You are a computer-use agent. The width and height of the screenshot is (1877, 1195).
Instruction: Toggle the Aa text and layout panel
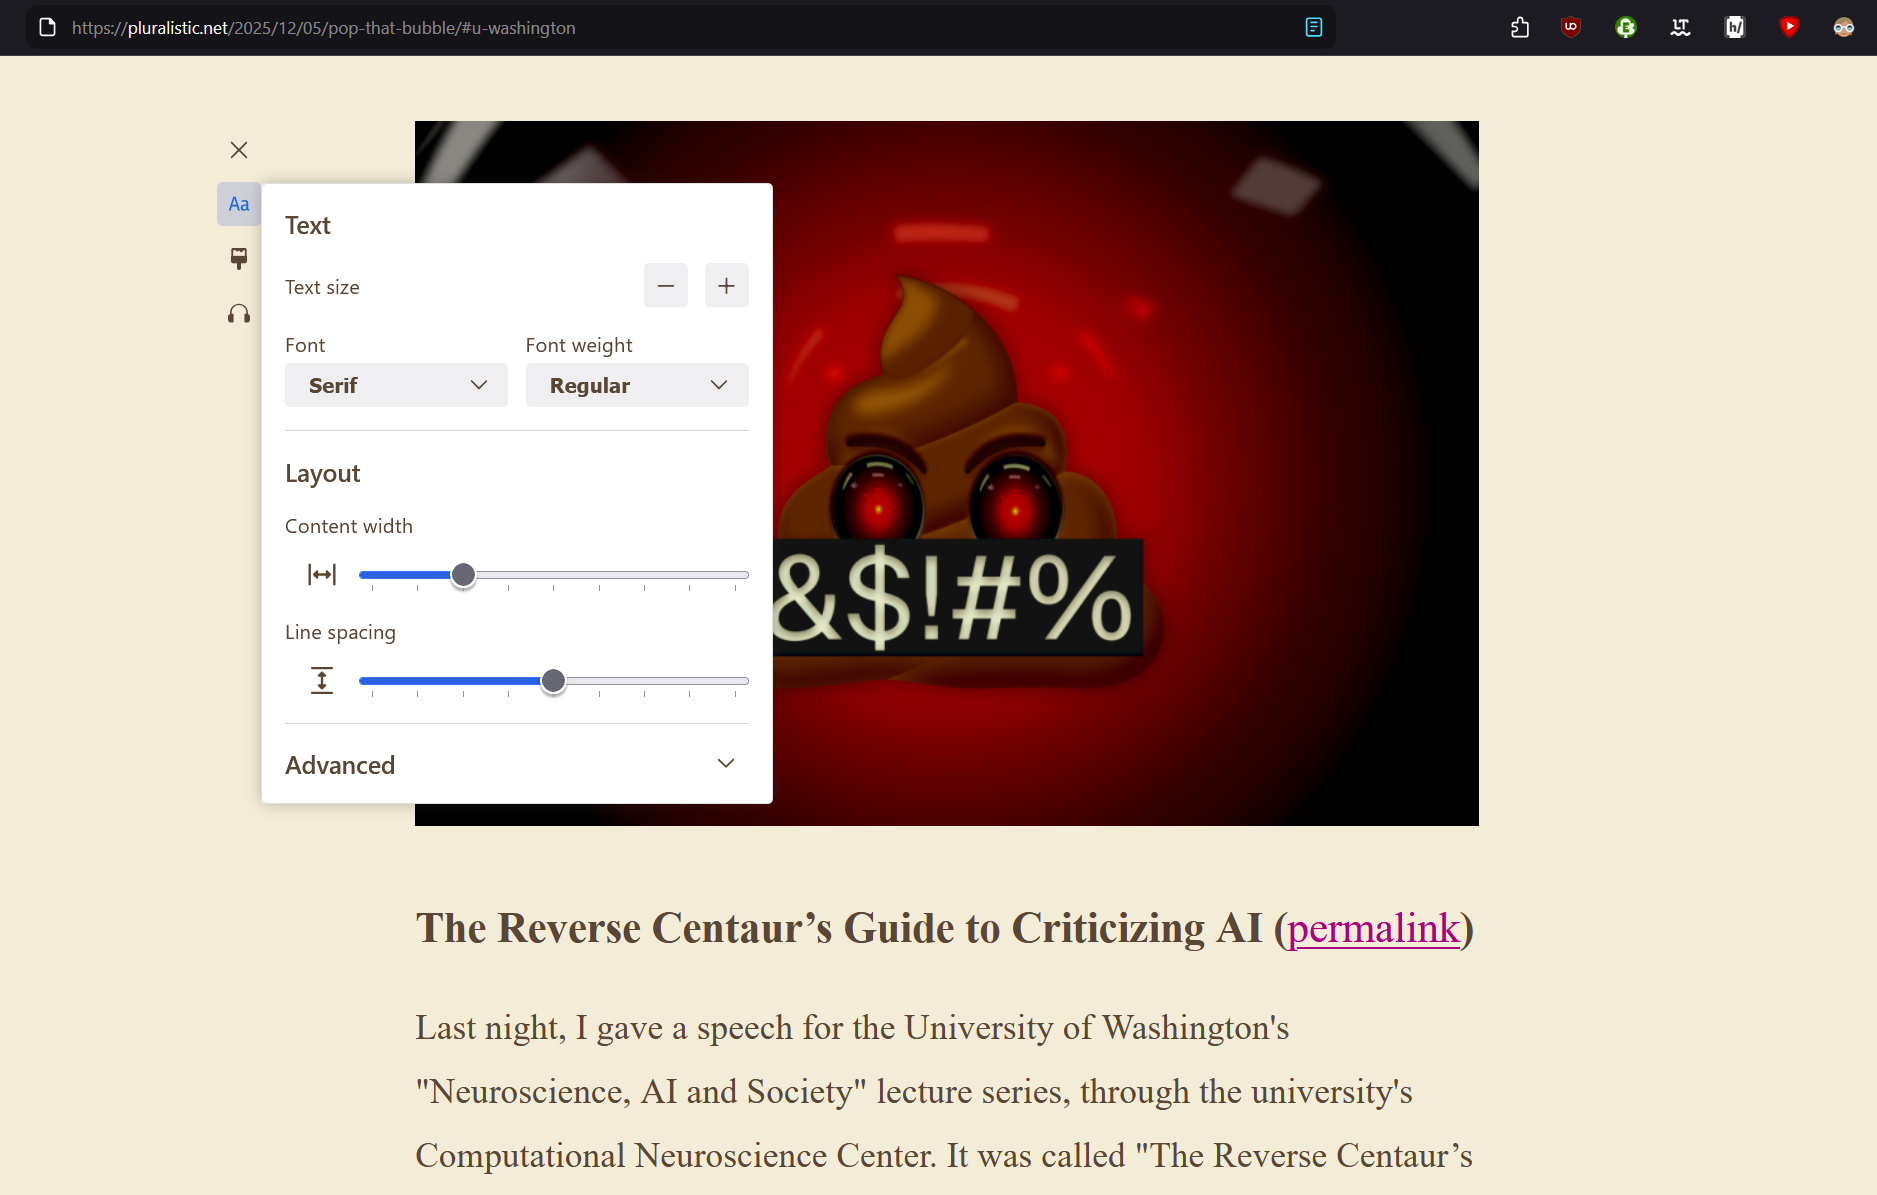239,204
